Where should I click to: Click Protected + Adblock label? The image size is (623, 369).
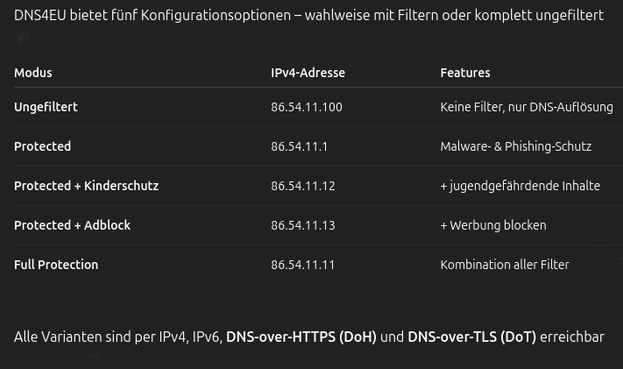click(x=72, y=225)
